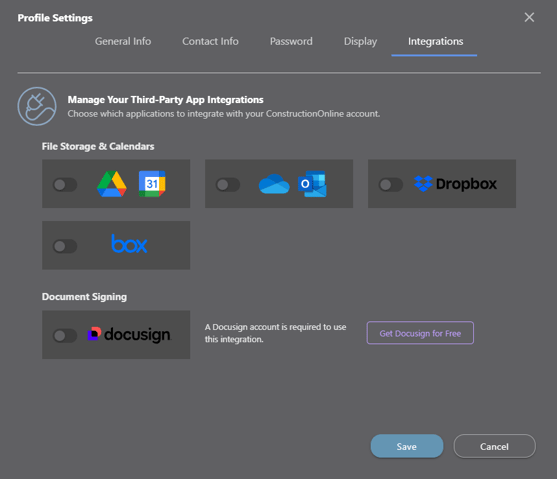Toggle the Docusign integration on
Viewport: 557px width, 479px height.
65,336
